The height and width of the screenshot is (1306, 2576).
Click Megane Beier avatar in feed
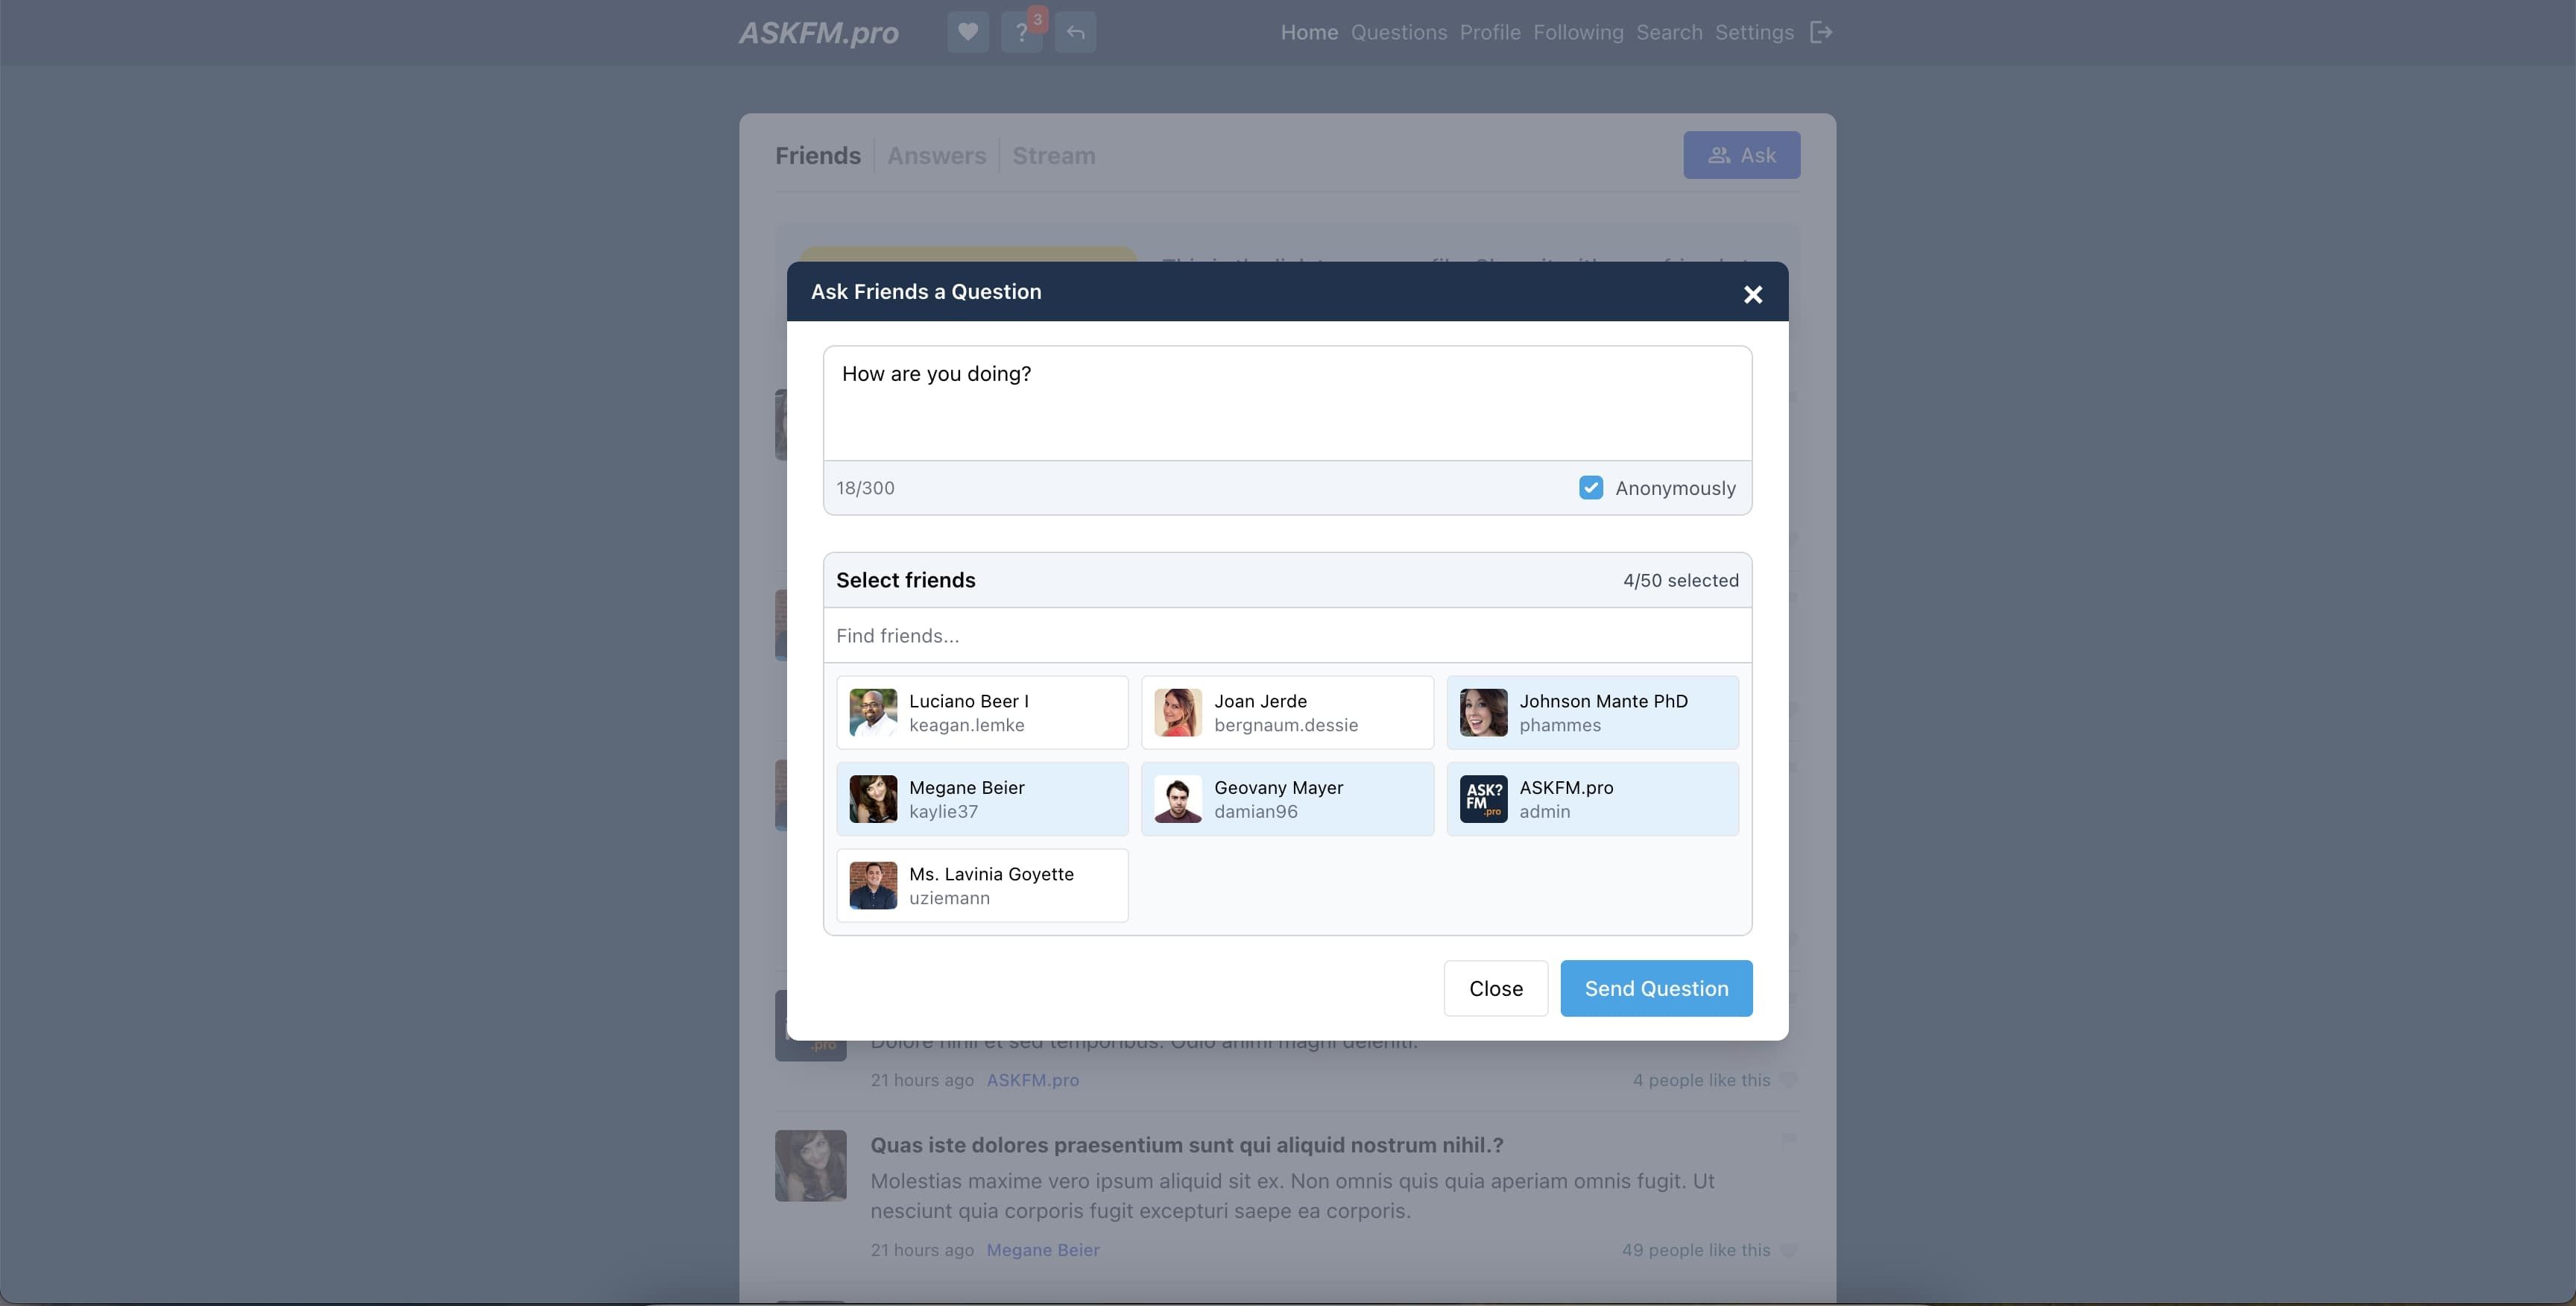pos(810,1165)
